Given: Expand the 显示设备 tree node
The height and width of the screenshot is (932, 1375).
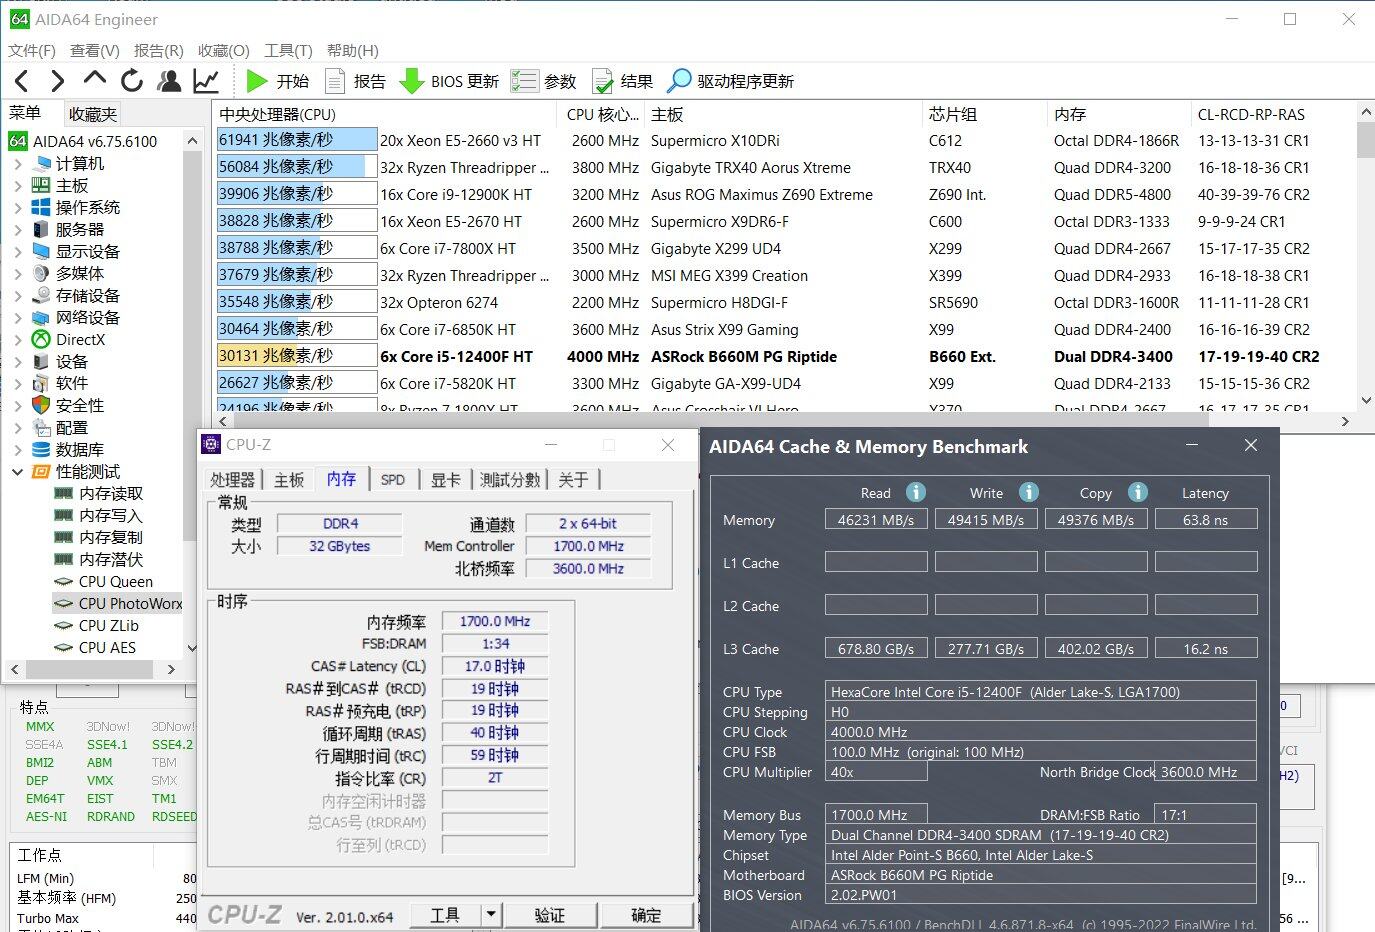Looking at the screenshot, I should 18,251.
